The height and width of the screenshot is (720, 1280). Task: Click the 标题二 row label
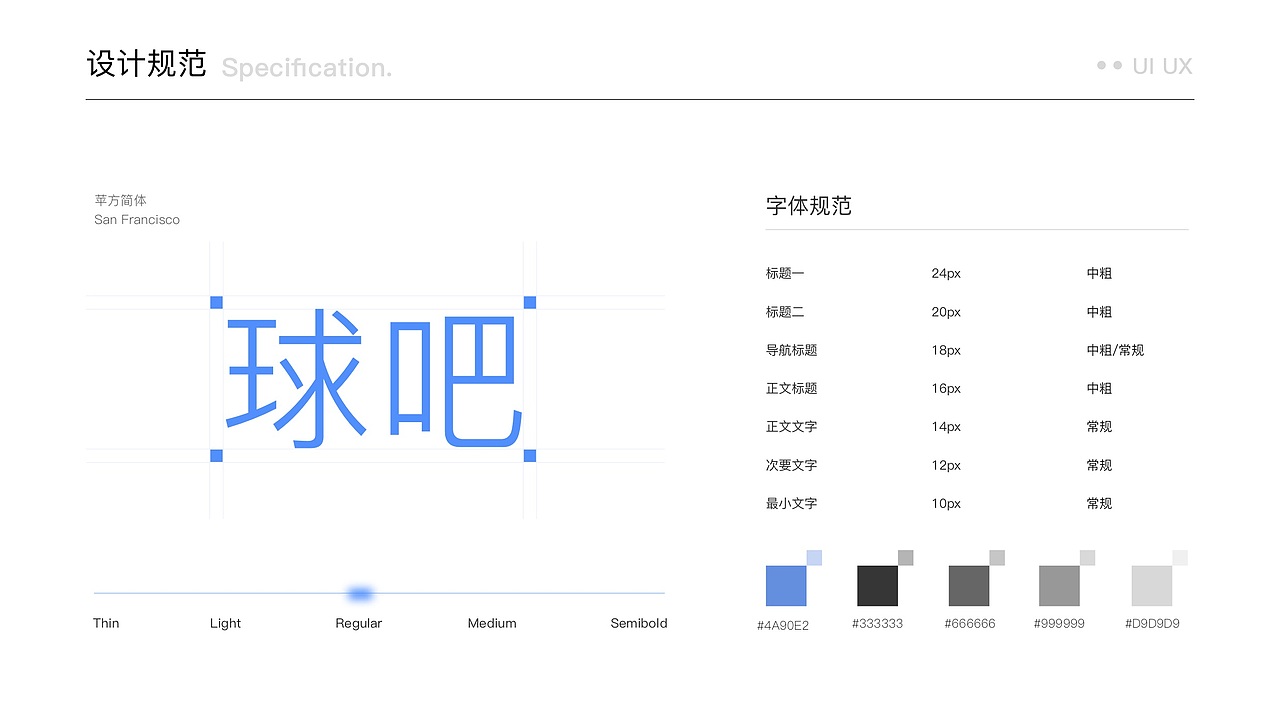(x=785, y=312)
